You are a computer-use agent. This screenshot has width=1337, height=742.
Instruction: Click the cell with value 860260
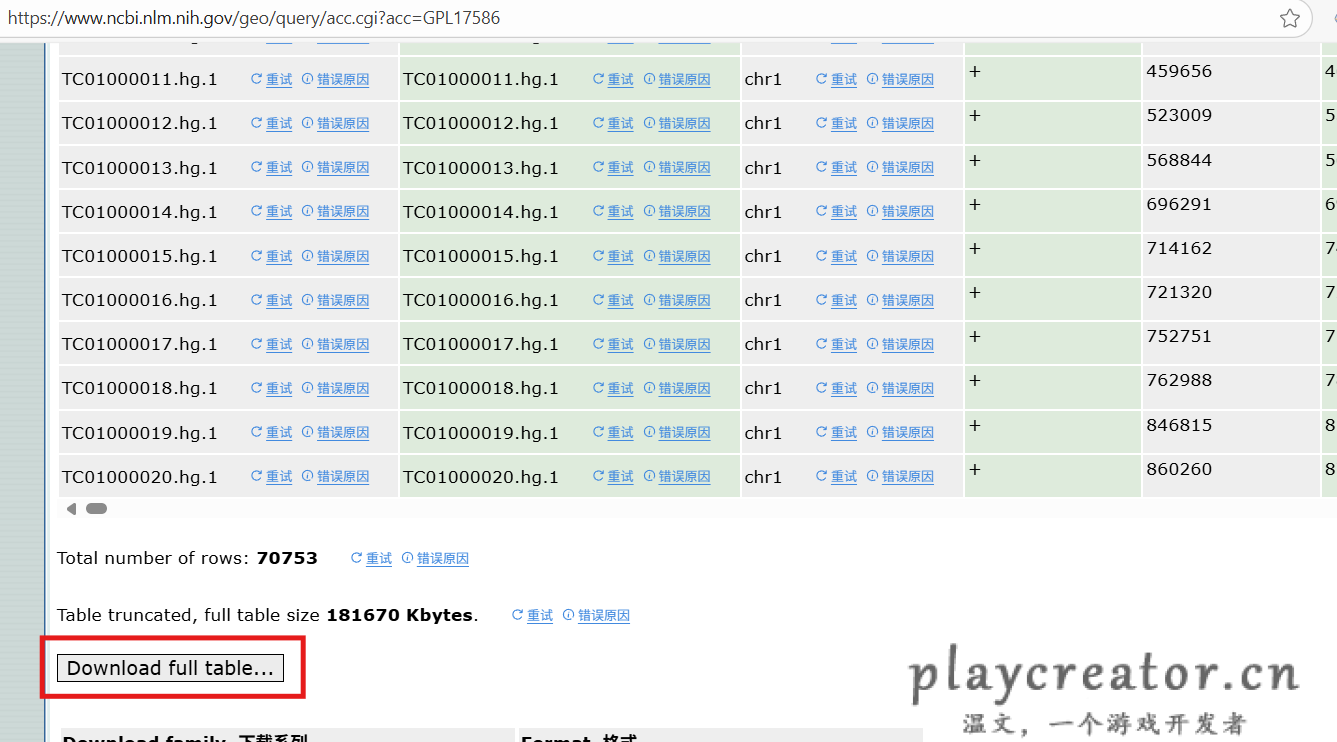point(1179,469)
